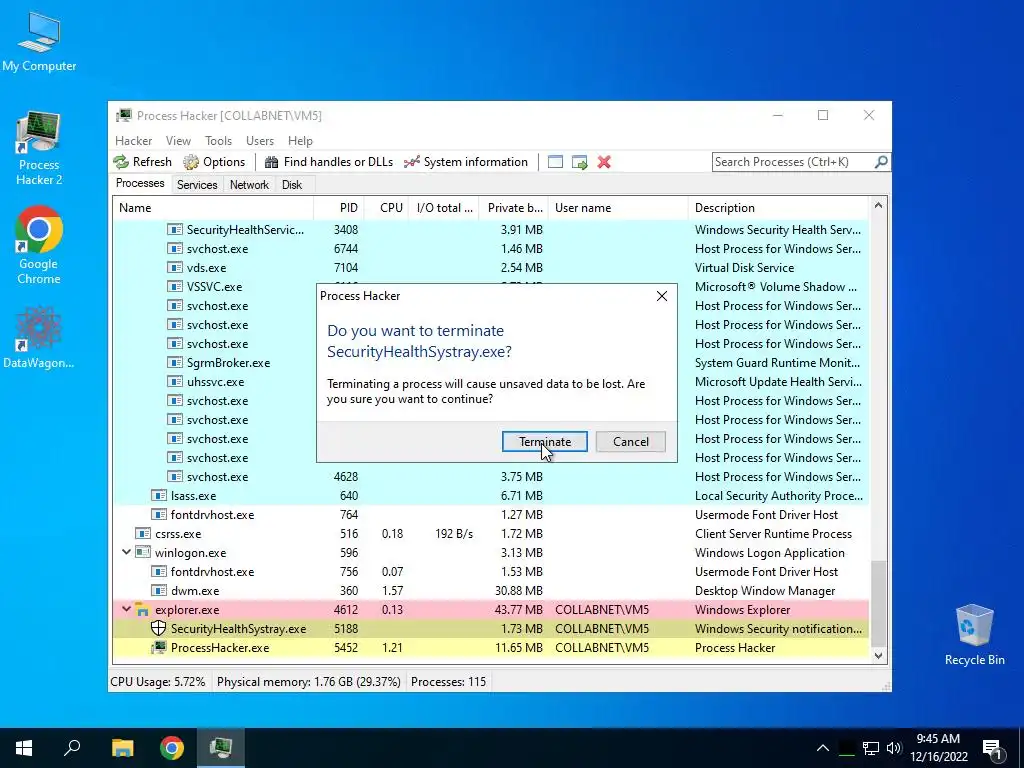Sort by the I/O total column header
Viewport: 1024px width, 768px height.
(x=444, y=208)
